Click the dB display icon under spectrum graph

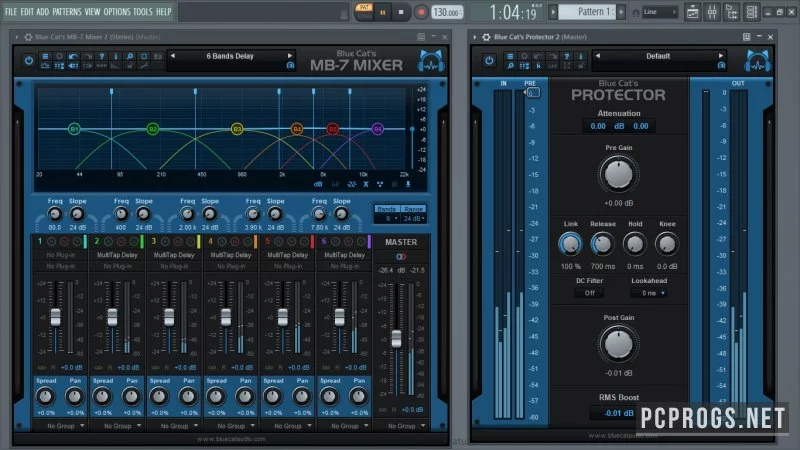[318, 184]
